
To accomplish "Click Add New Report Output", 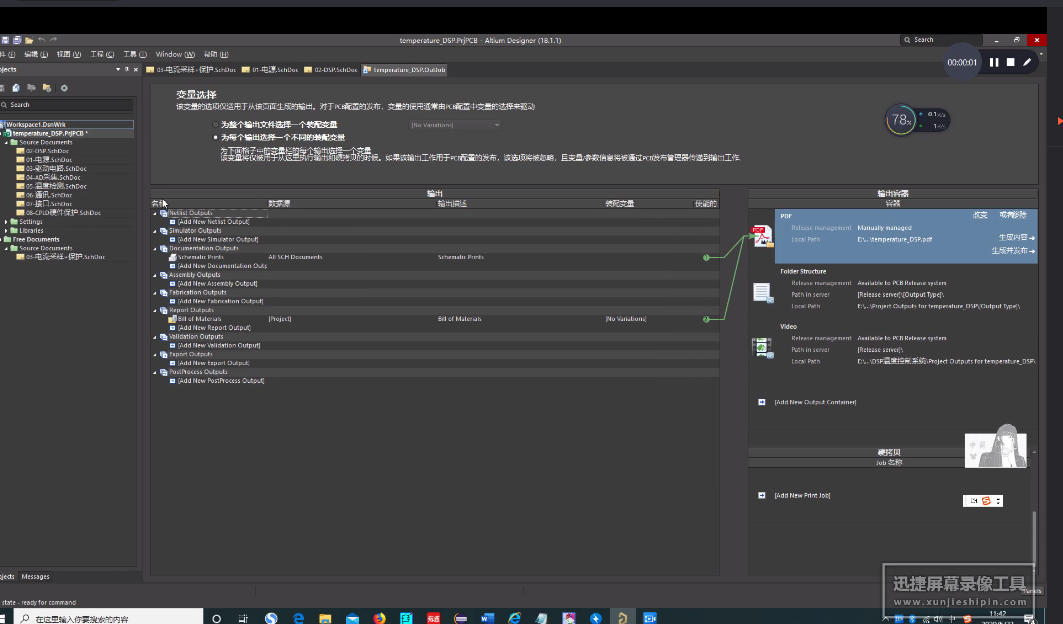I will point(214,328).
